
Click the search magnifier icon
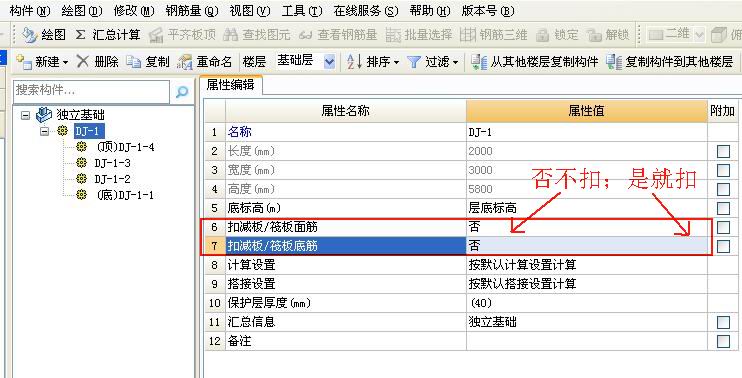(182, 91)
